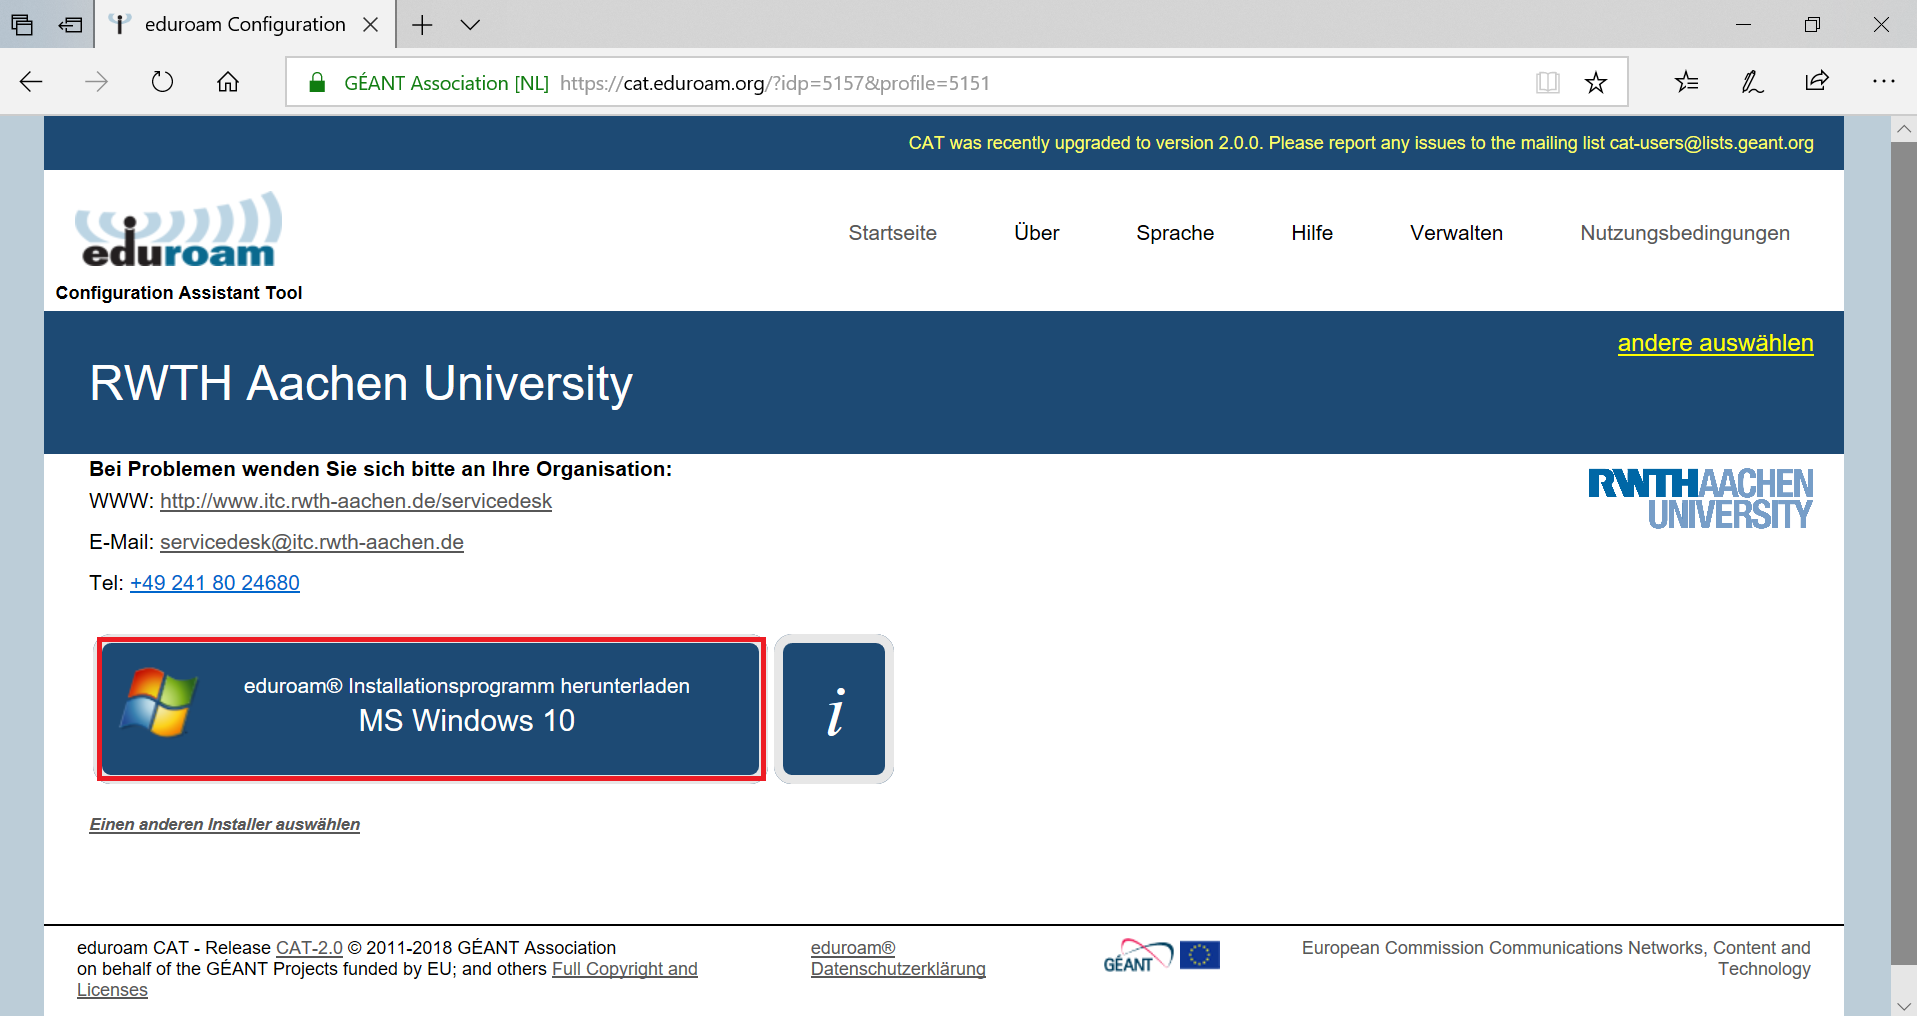Add page to favorites star icon
The height and width of the screenshot is (1016, 1917).
tap(1596, 83)
